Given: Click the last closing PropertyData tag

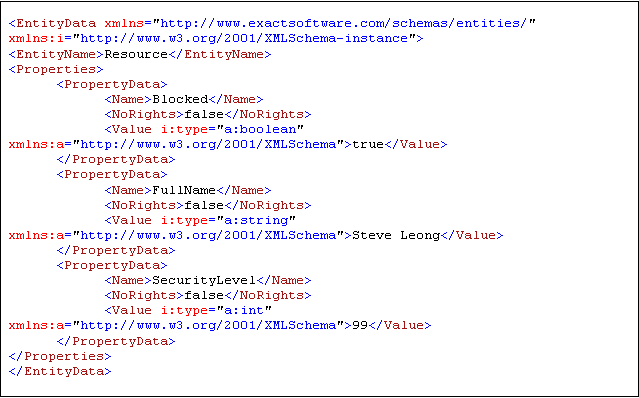Looking at the screenshot, I should point(116,341).
